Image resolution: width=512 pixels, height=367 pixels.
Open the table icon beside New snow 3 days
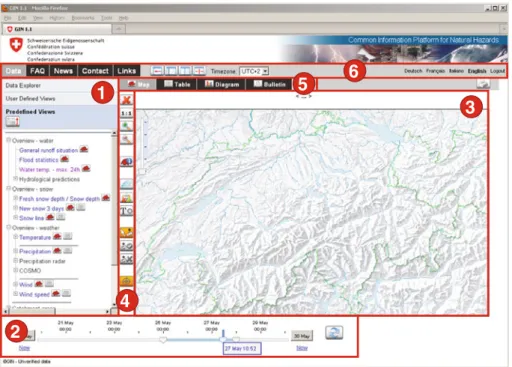pos(80,207)
